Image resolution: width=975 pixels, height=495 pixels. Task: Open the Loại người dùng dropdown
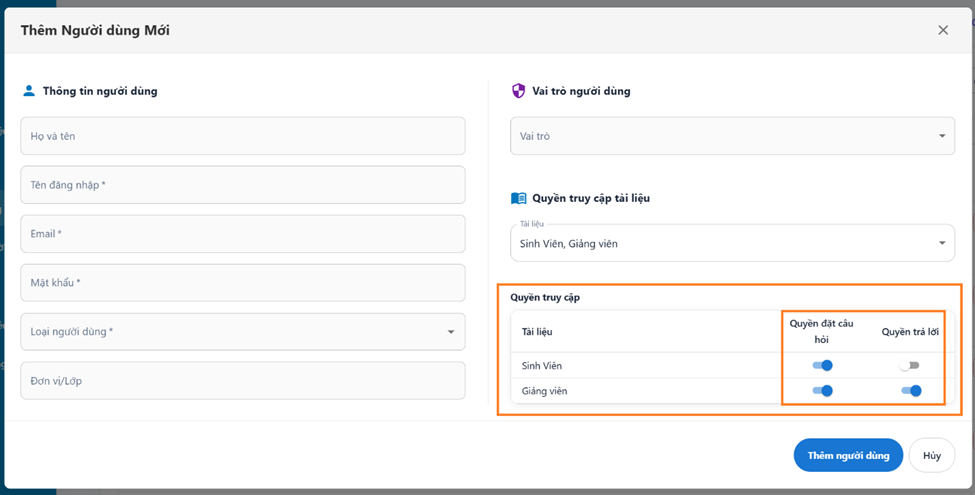pos(242,332)
